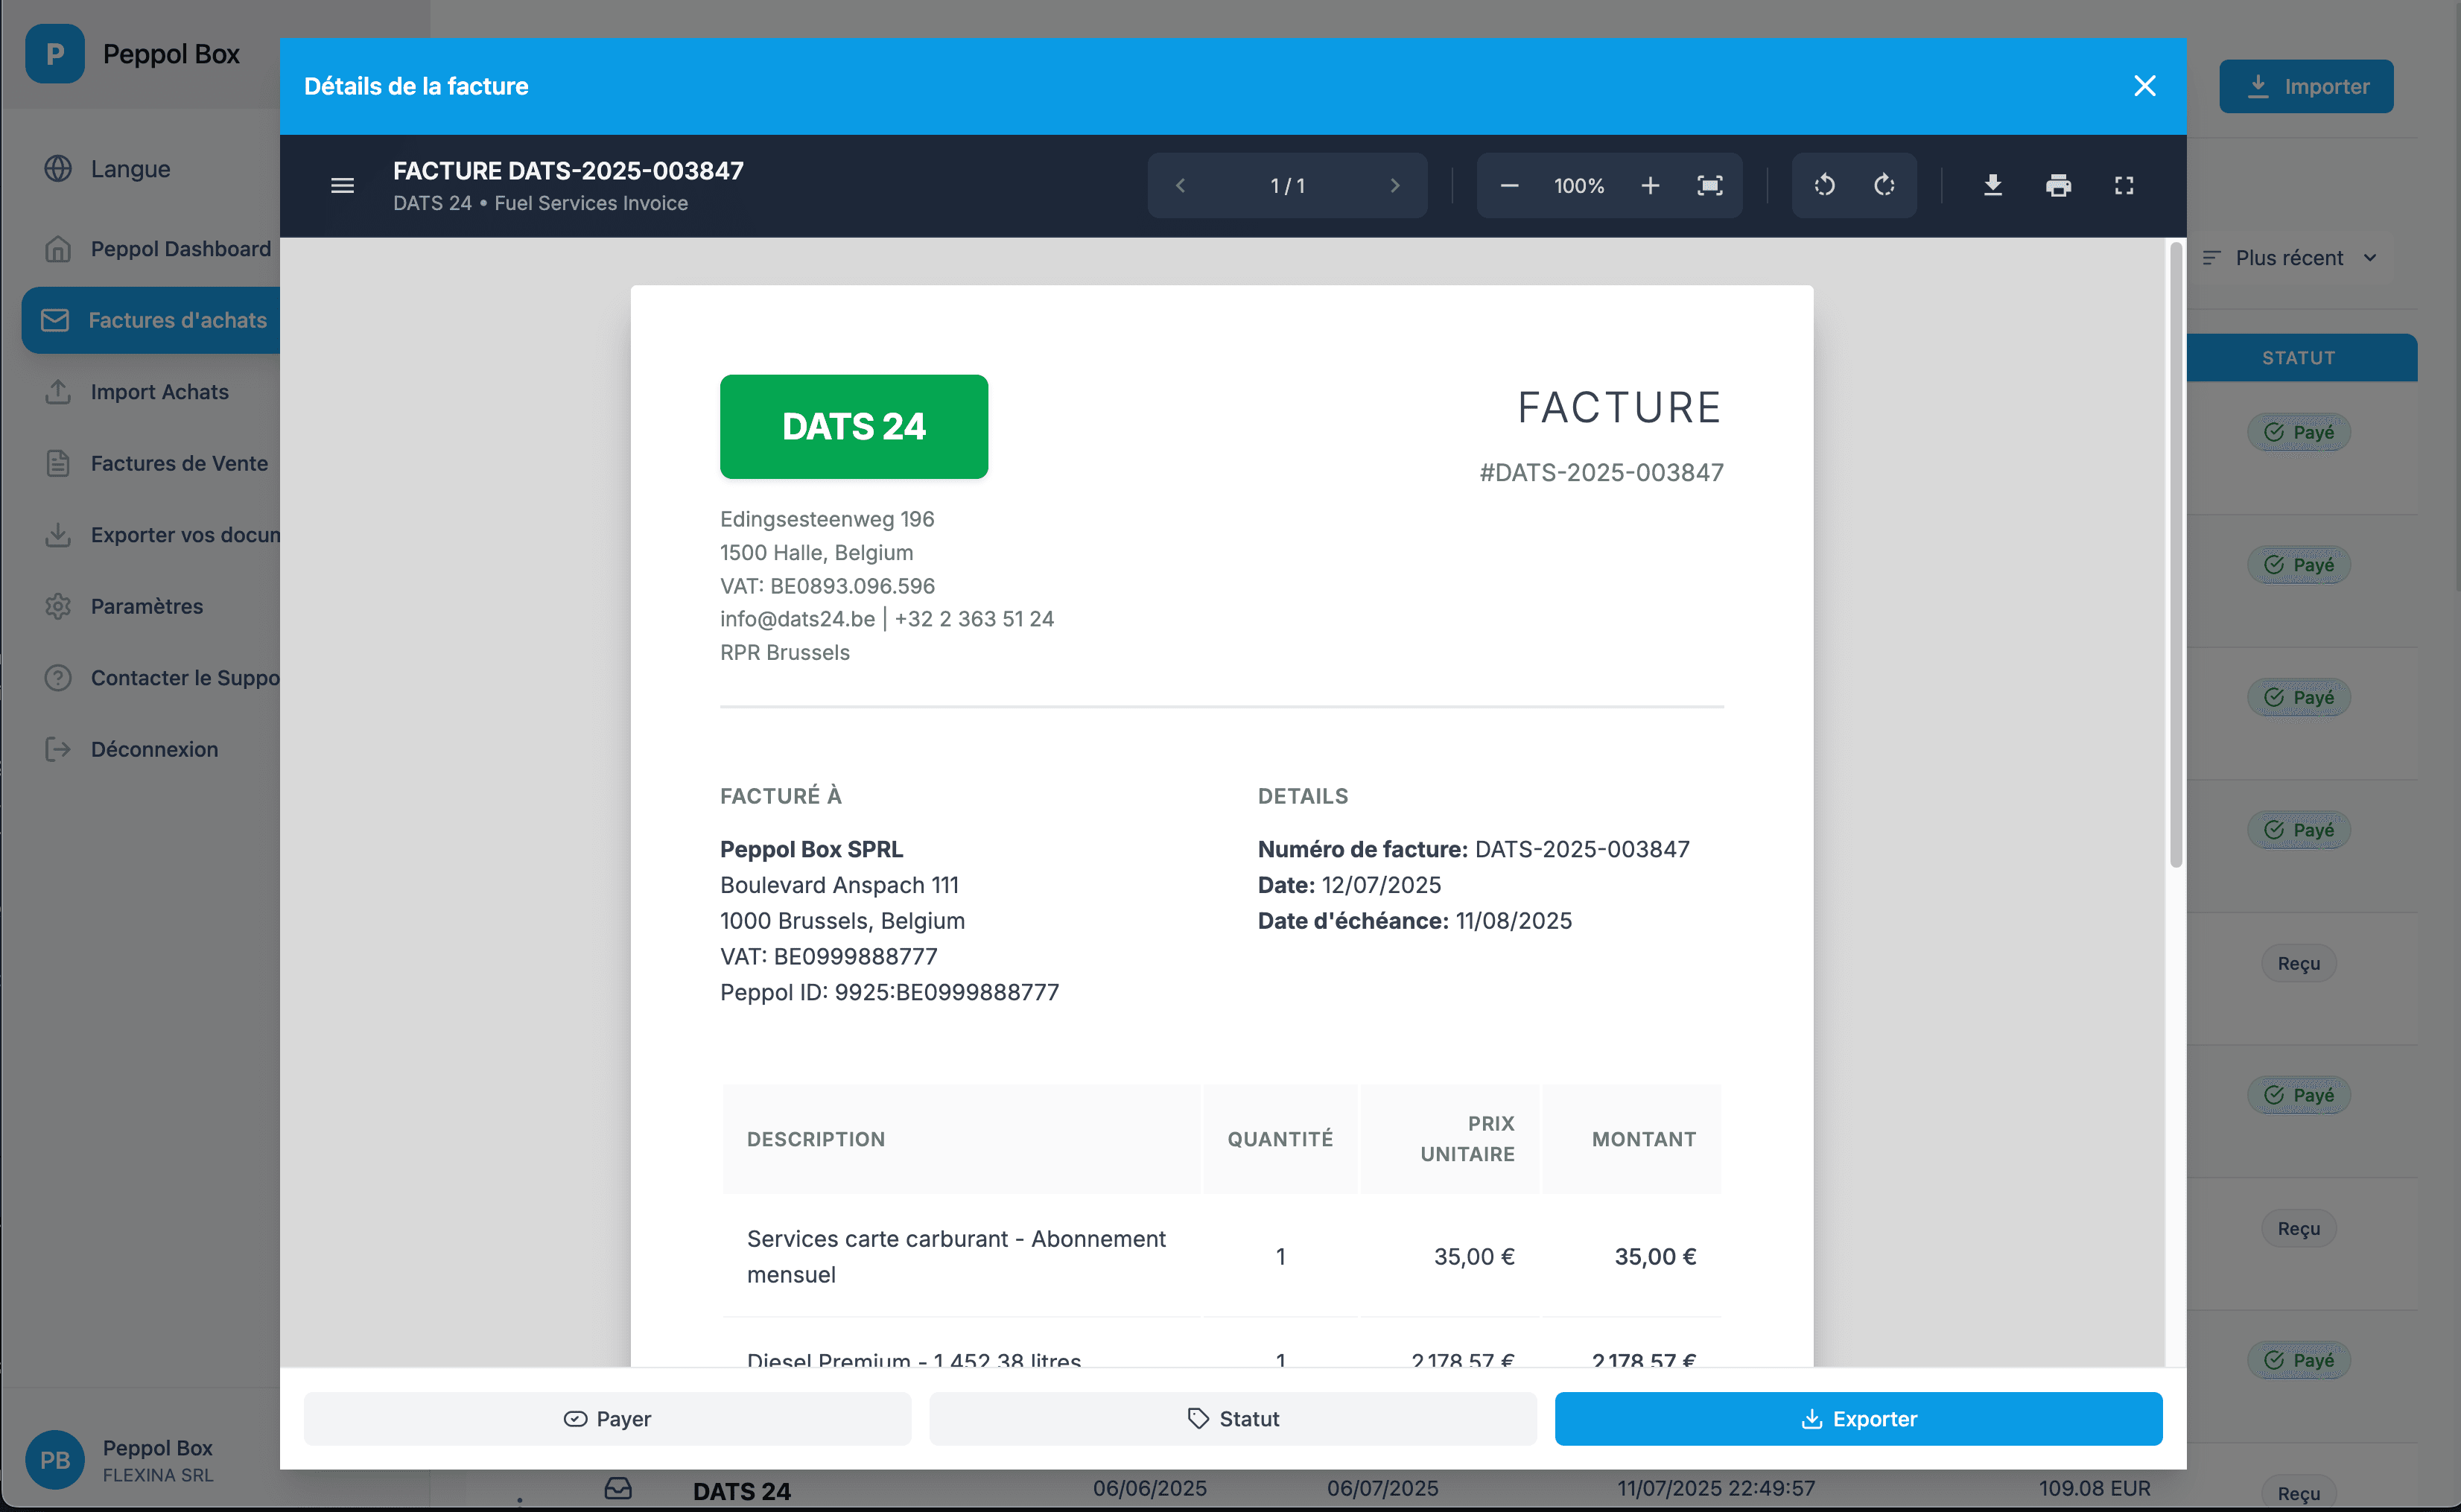Click the viewer vertical scrollbar

coord(2175,555)
